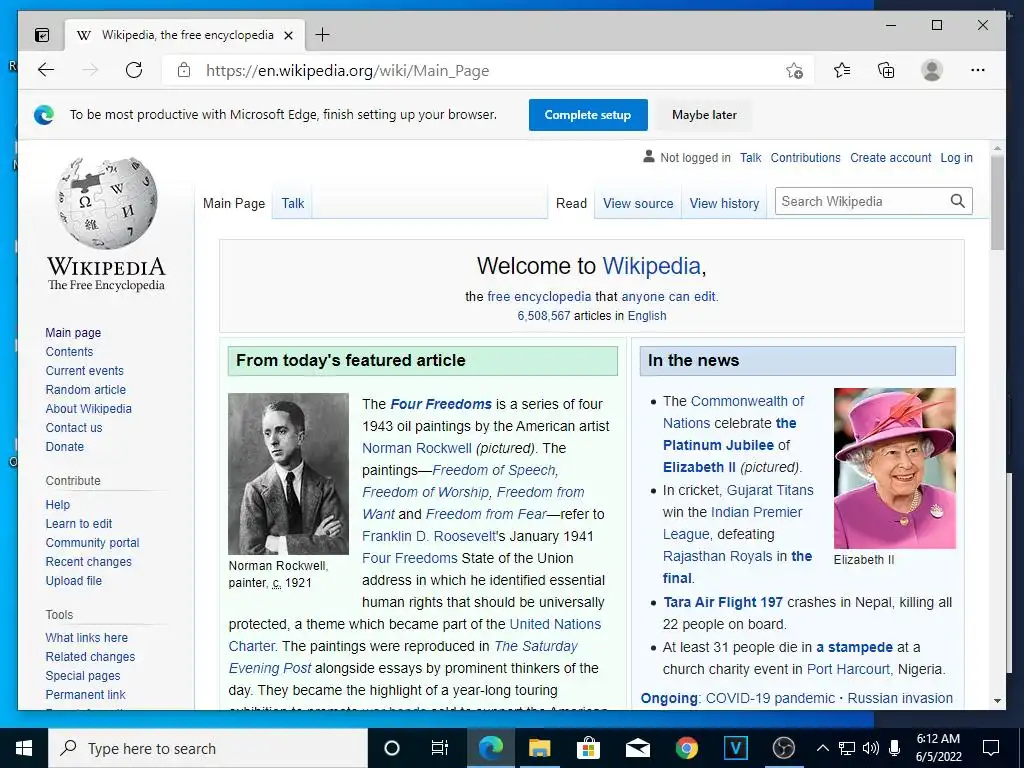Open Google Chrome on the taskbar
Screen dimensions: 1024x768
tap(686, 748)
